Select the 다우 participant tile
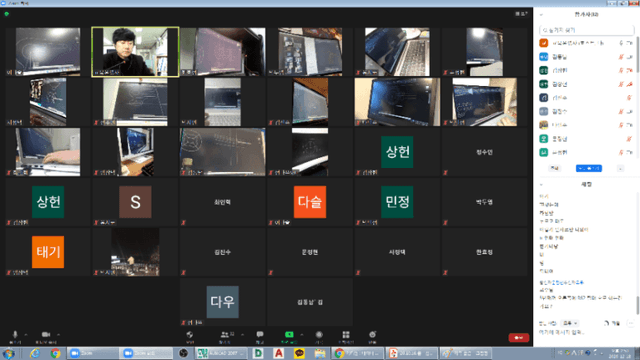Viewport: 640px width, 360px height. tap(222, 302)
